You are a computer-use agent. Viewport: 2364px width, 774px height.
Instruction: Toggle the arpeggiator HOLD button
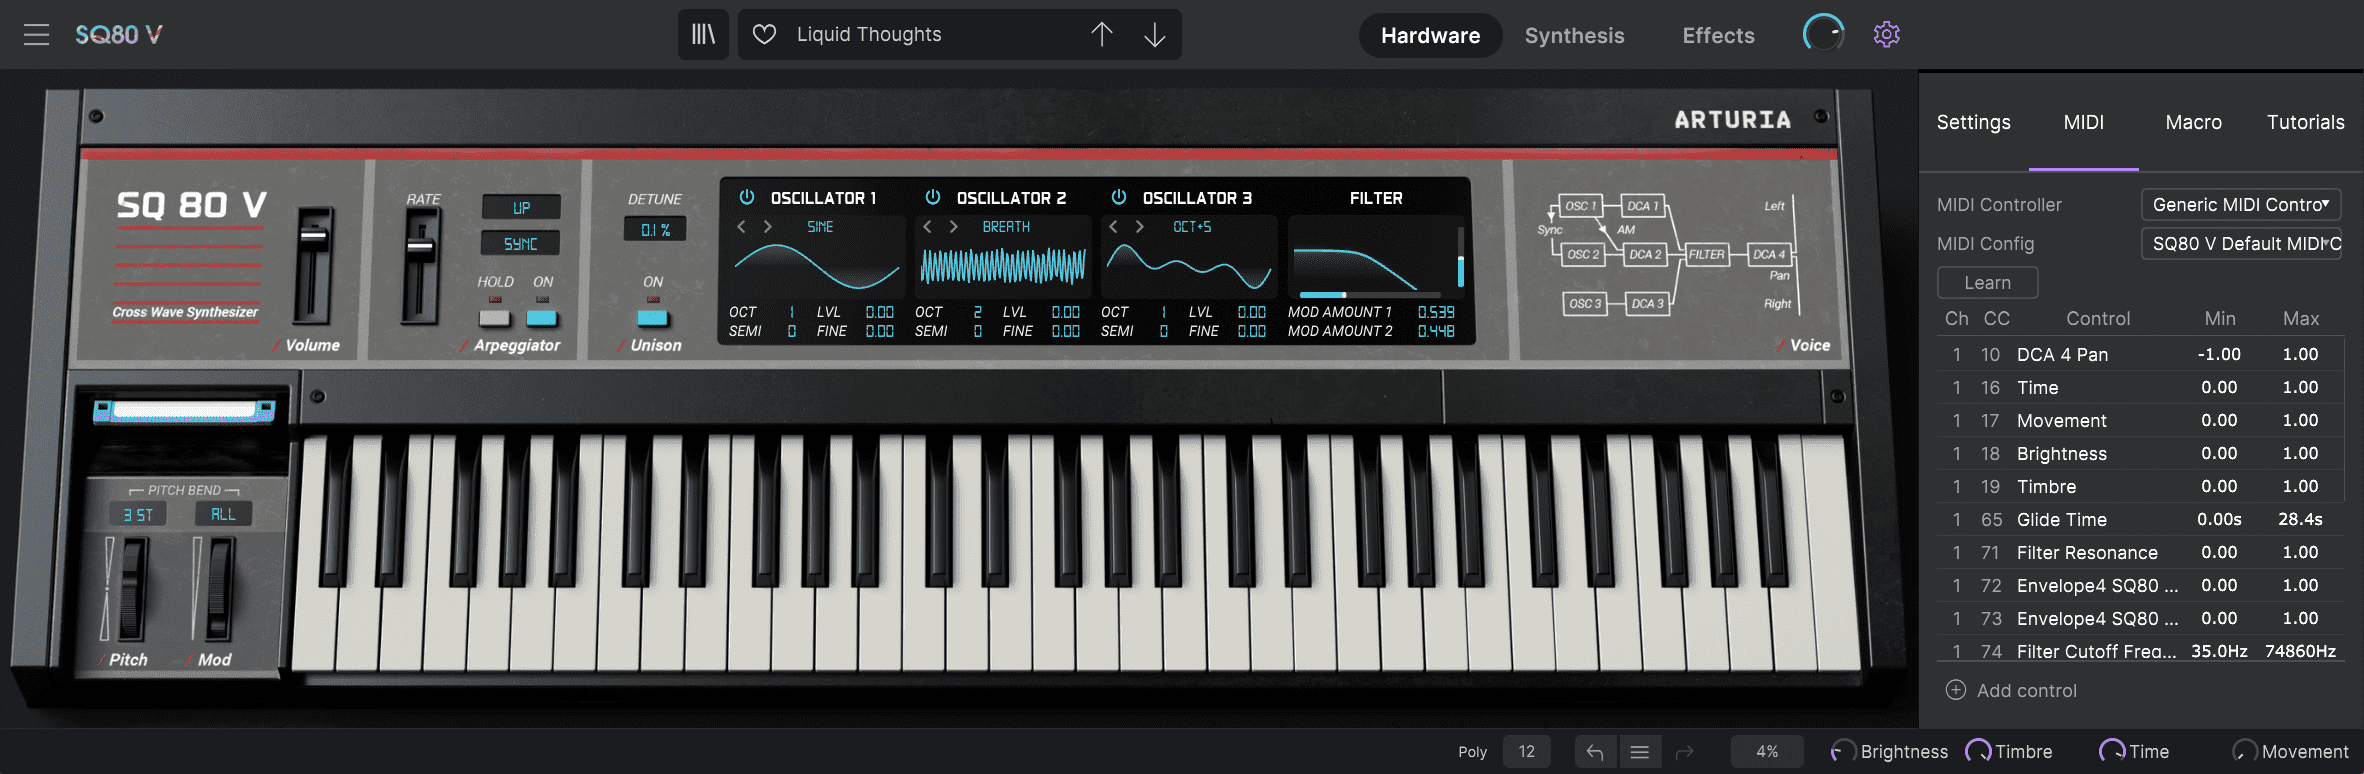[x=494, y=318]
